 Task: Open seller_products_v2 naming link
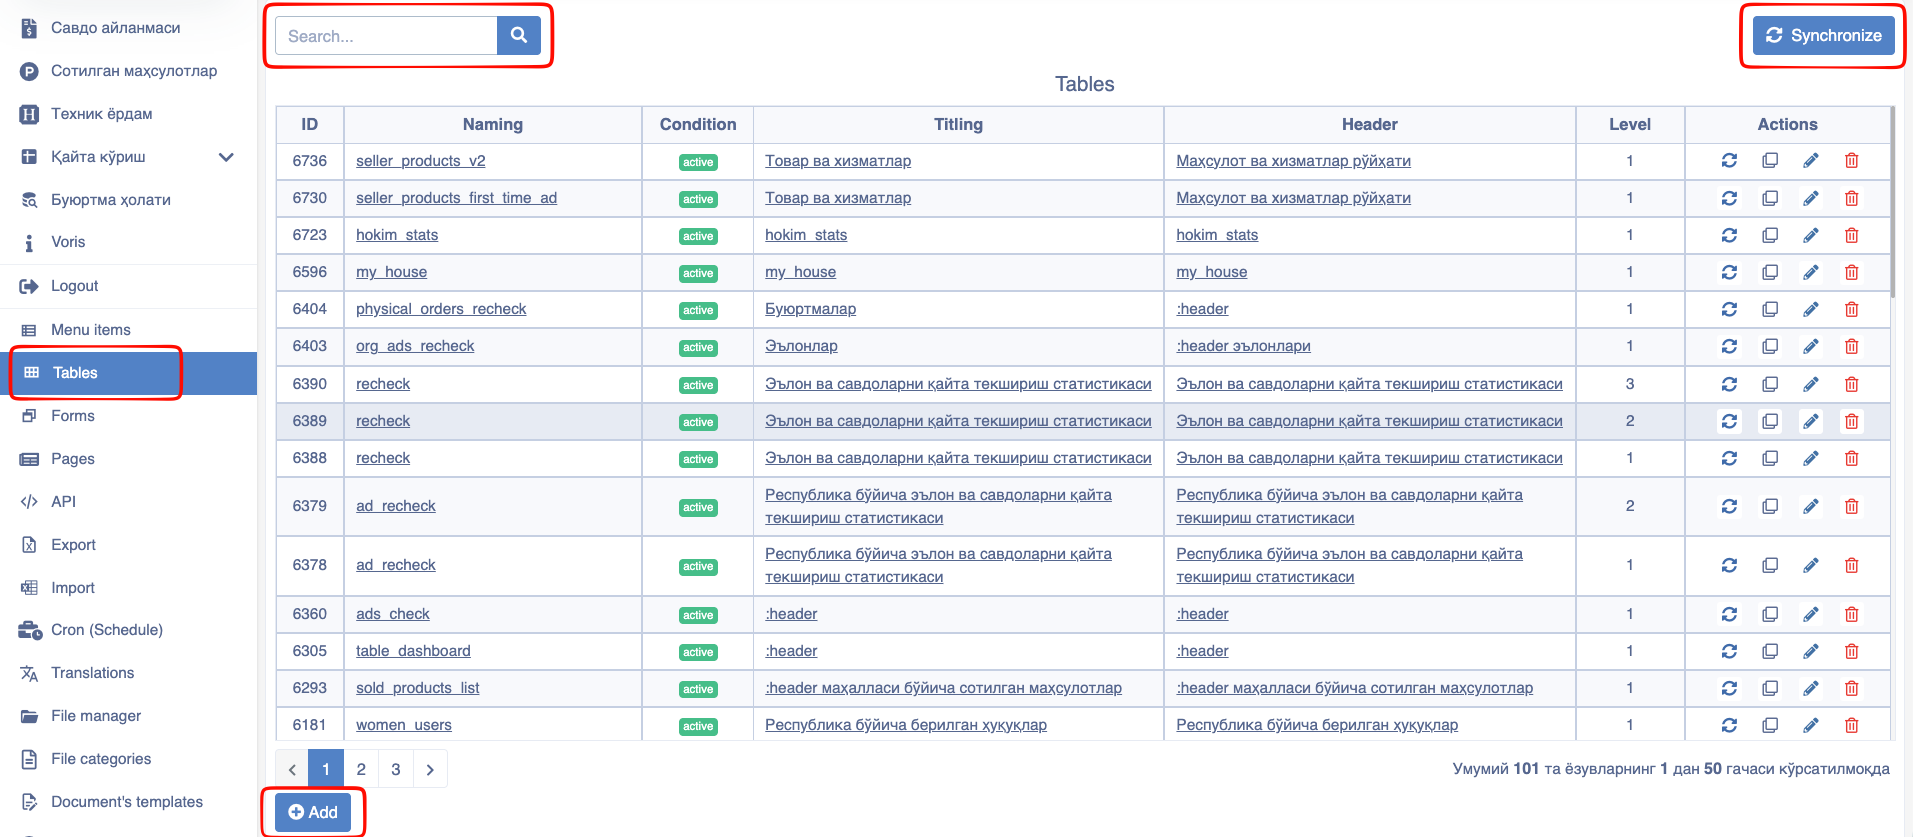pyautogui.click(x=420, y=161)
